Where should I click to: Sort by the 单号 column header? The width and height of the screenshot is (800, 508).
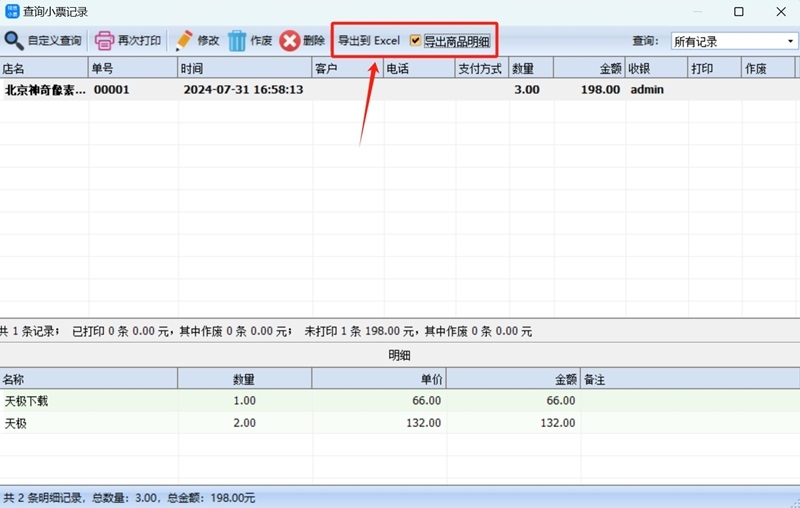point(133,68)
